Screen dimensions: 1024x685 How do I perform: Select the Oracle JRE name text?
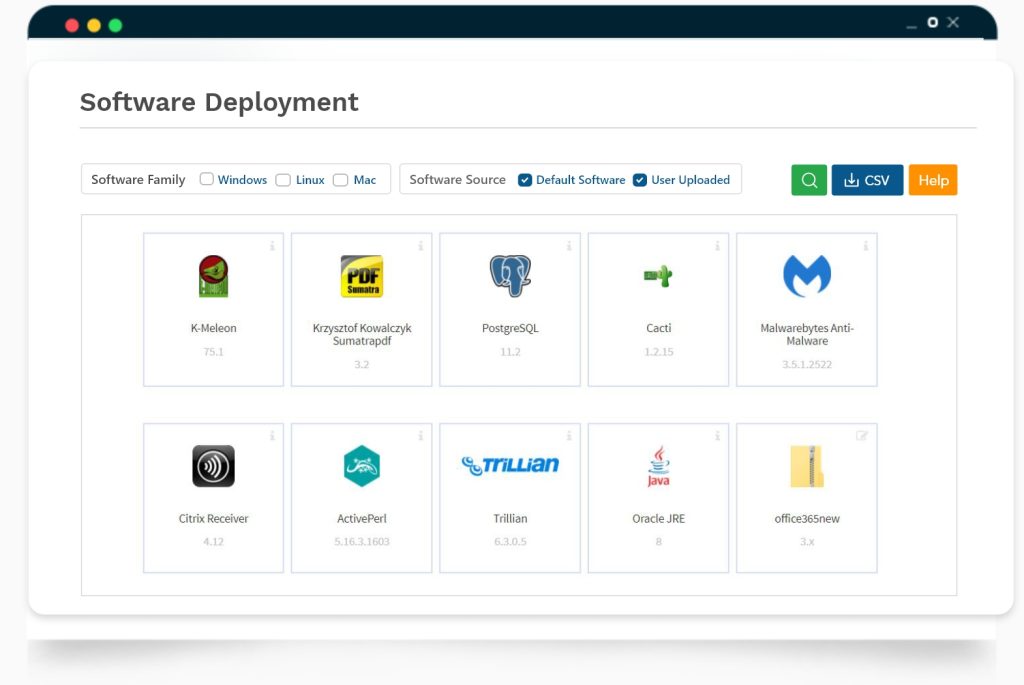[658, 518]
